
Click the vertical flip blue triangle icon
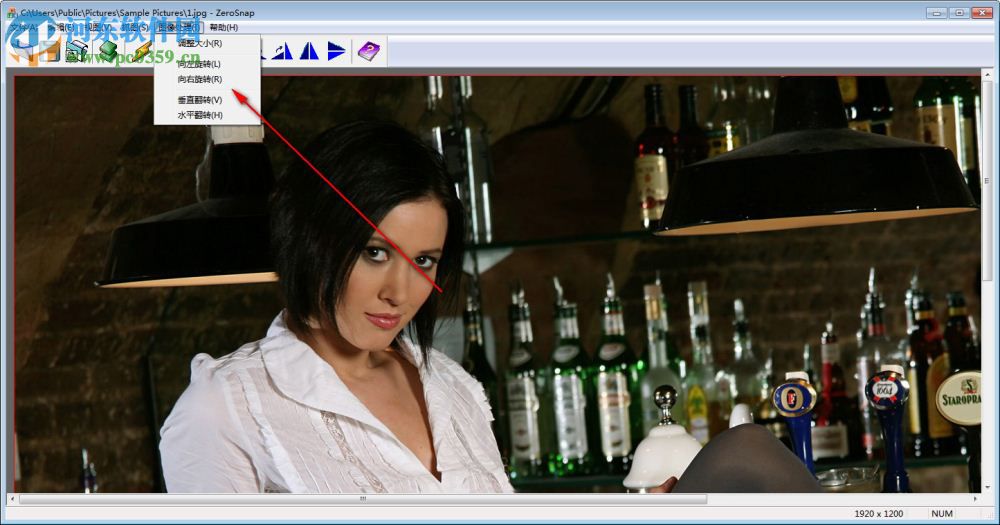(336, 51)
